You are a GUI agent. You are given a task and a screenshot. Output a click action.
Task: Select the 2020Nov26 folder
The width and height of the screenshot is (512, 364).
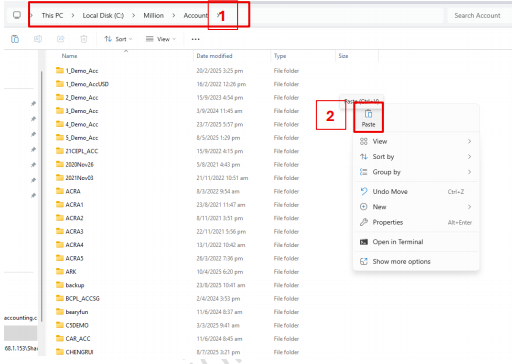coord(79,164)
